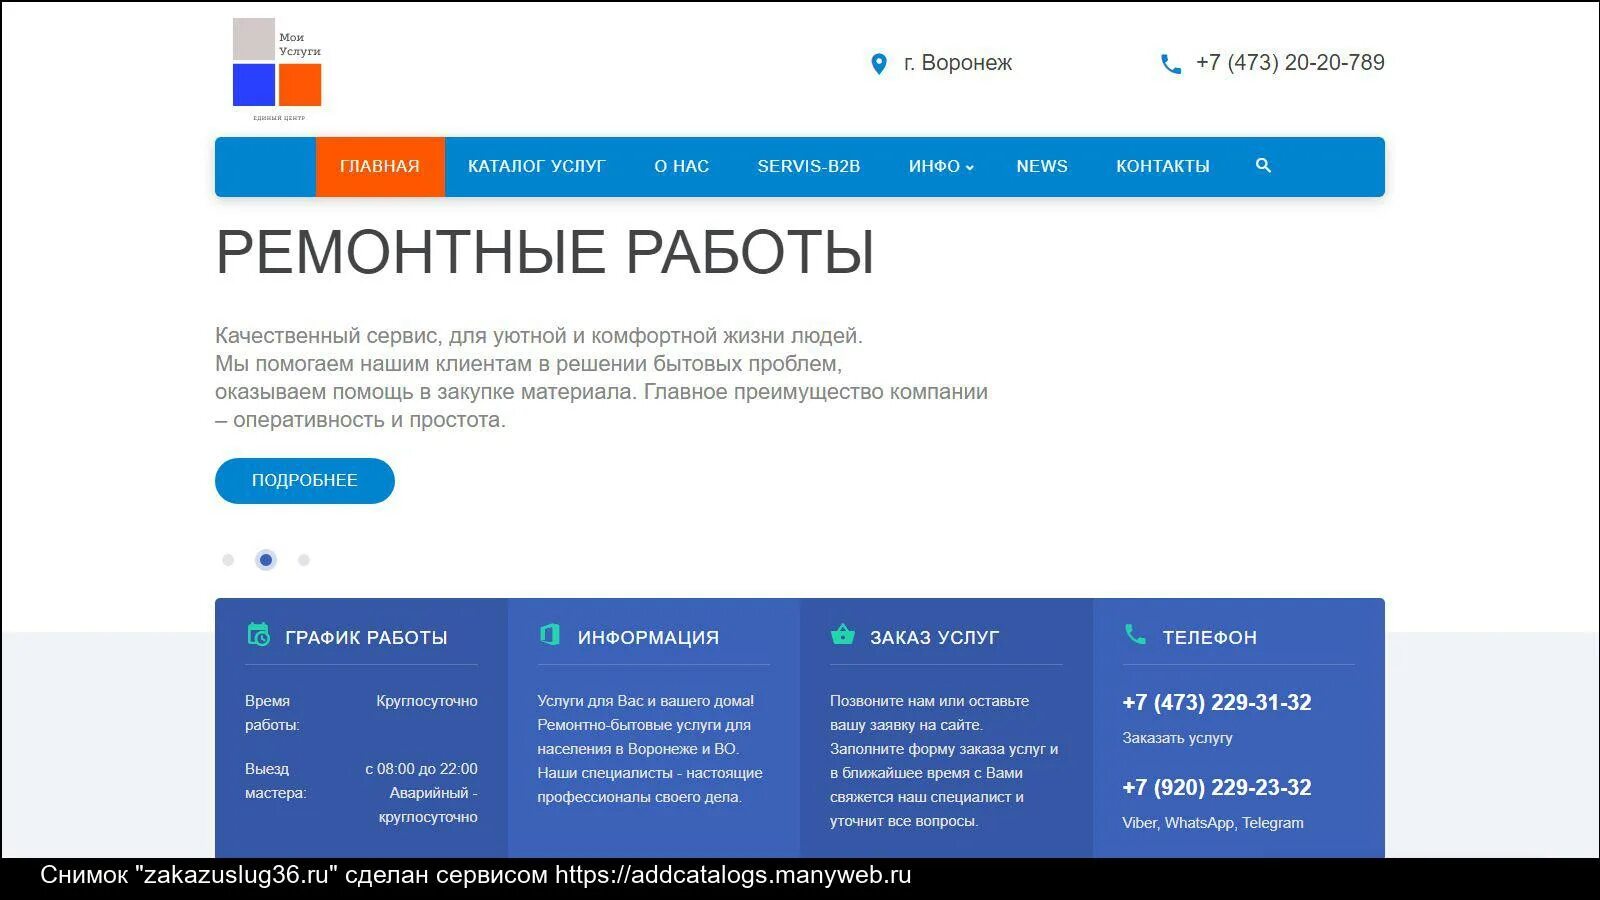This screenshot has height=900, width=1600.
Task: Click the phone number +7 (473) 229-31-32
Action: (1217, 702)
